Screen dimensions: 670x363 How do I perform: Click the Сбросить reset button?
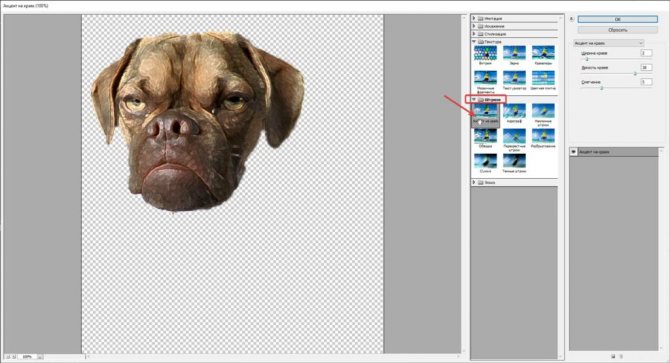pos(617,30)
